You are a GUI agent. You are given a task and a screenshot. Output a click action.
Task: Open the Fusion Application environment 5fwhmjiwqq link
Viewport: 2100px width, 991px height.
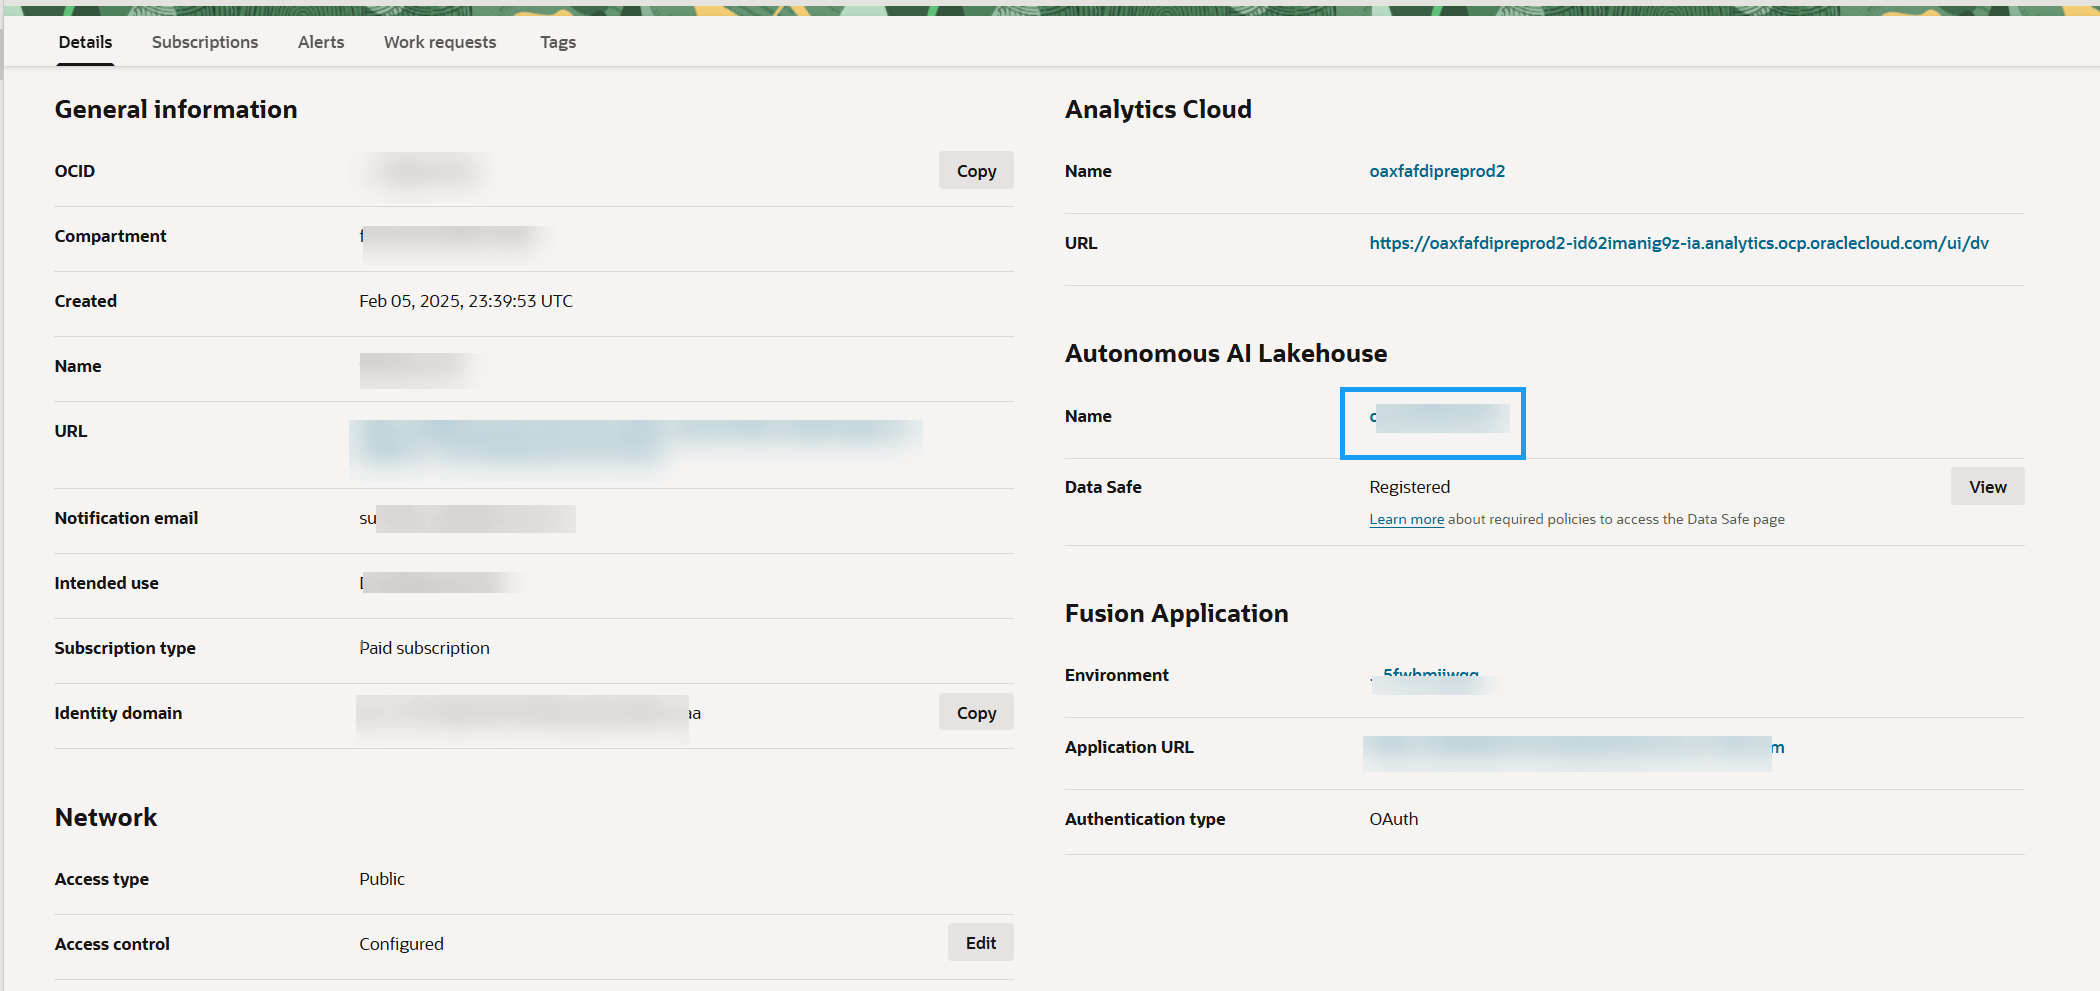[1430, 675]
